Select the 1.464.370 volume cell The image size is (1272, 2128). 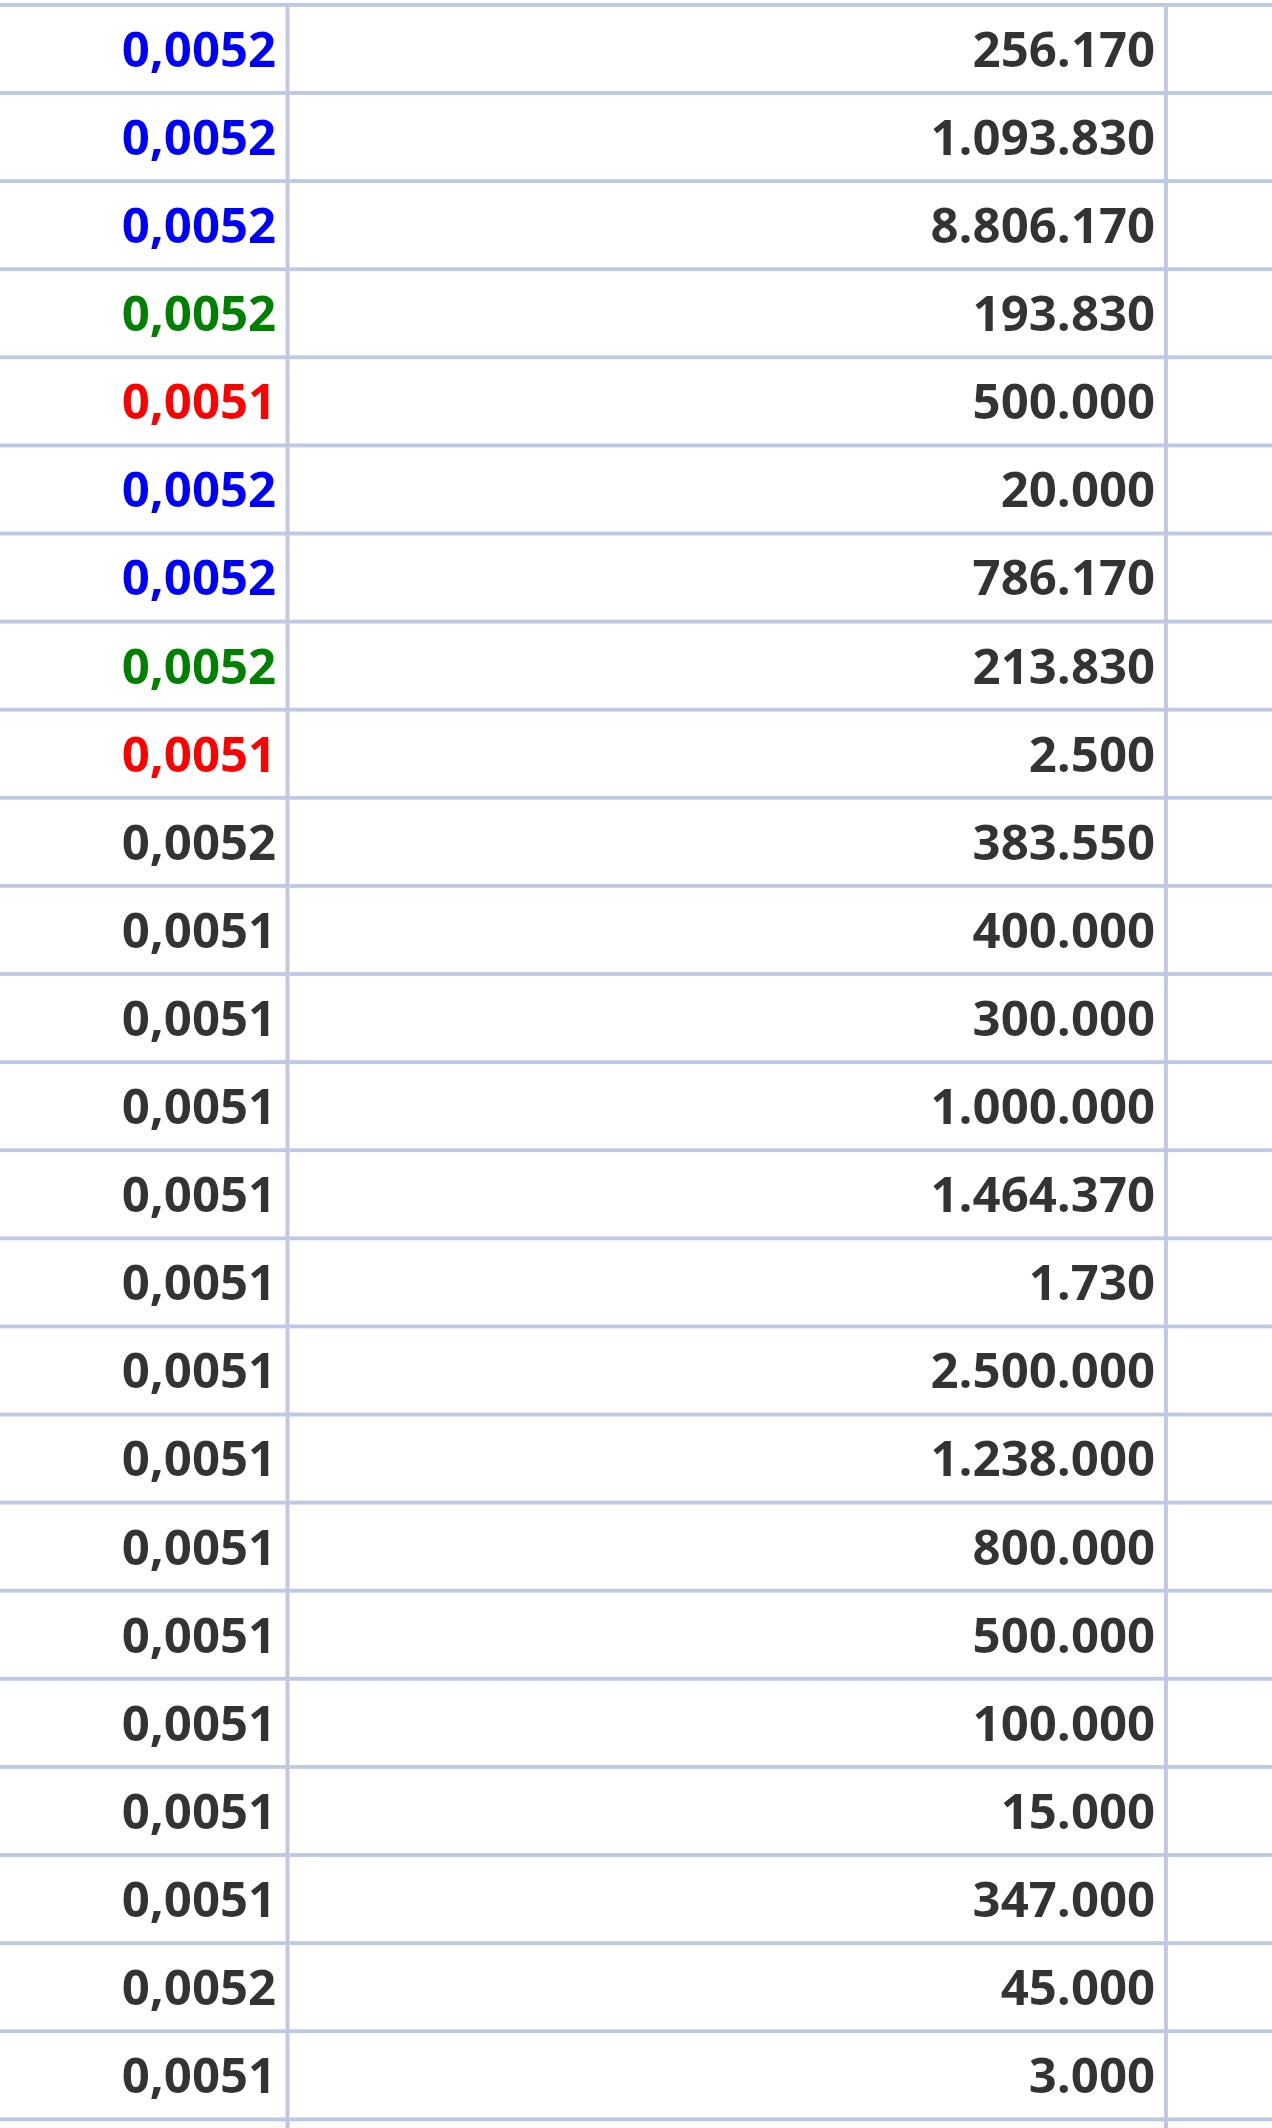click(x=1042, y=1195)
